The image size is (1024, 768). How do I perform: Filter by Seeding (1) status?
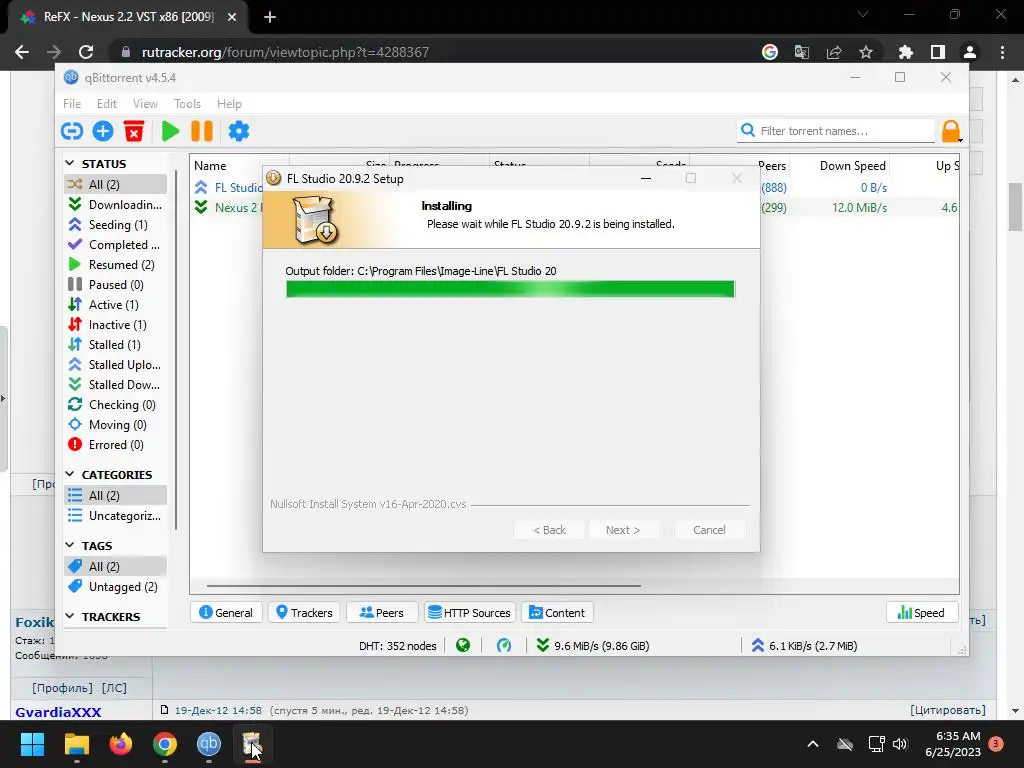point(116,225)
